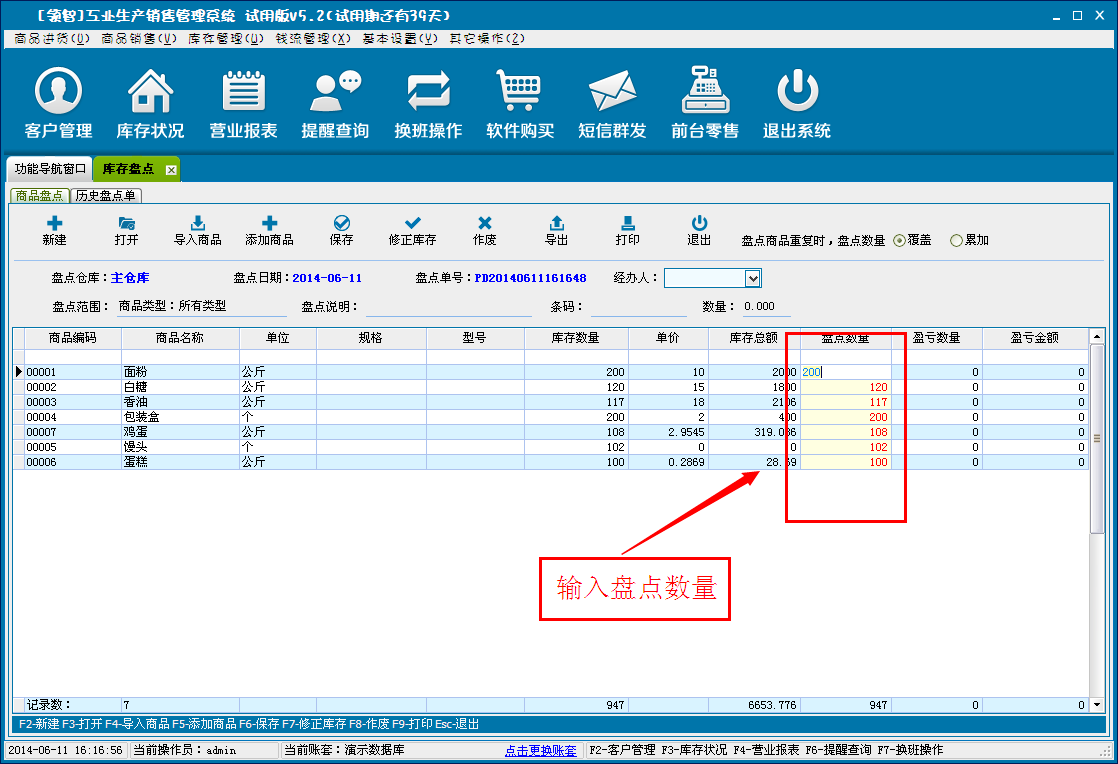
Task: Click 导入商品 import toolbar button
Action: click(197, 230)
